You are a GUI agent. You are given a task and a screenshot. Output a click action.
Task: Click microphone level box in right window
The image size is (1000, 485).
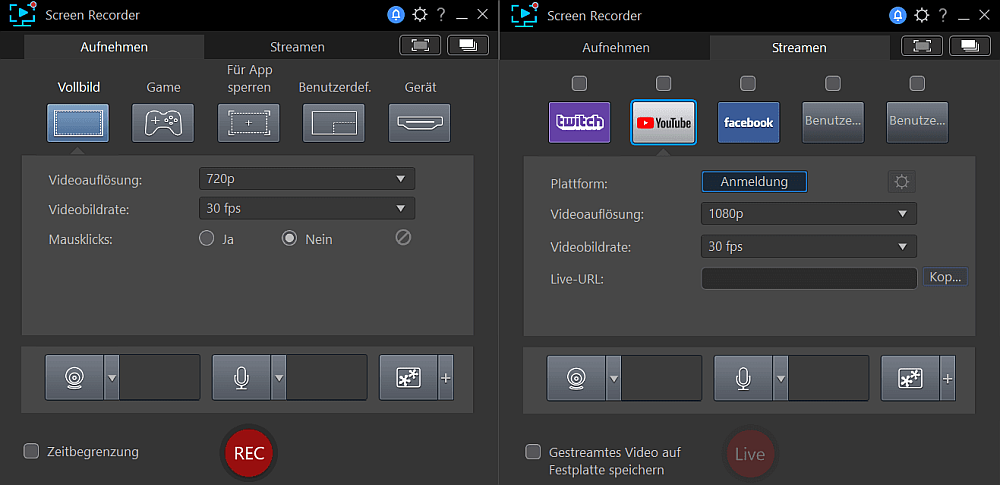pos(828,378)
